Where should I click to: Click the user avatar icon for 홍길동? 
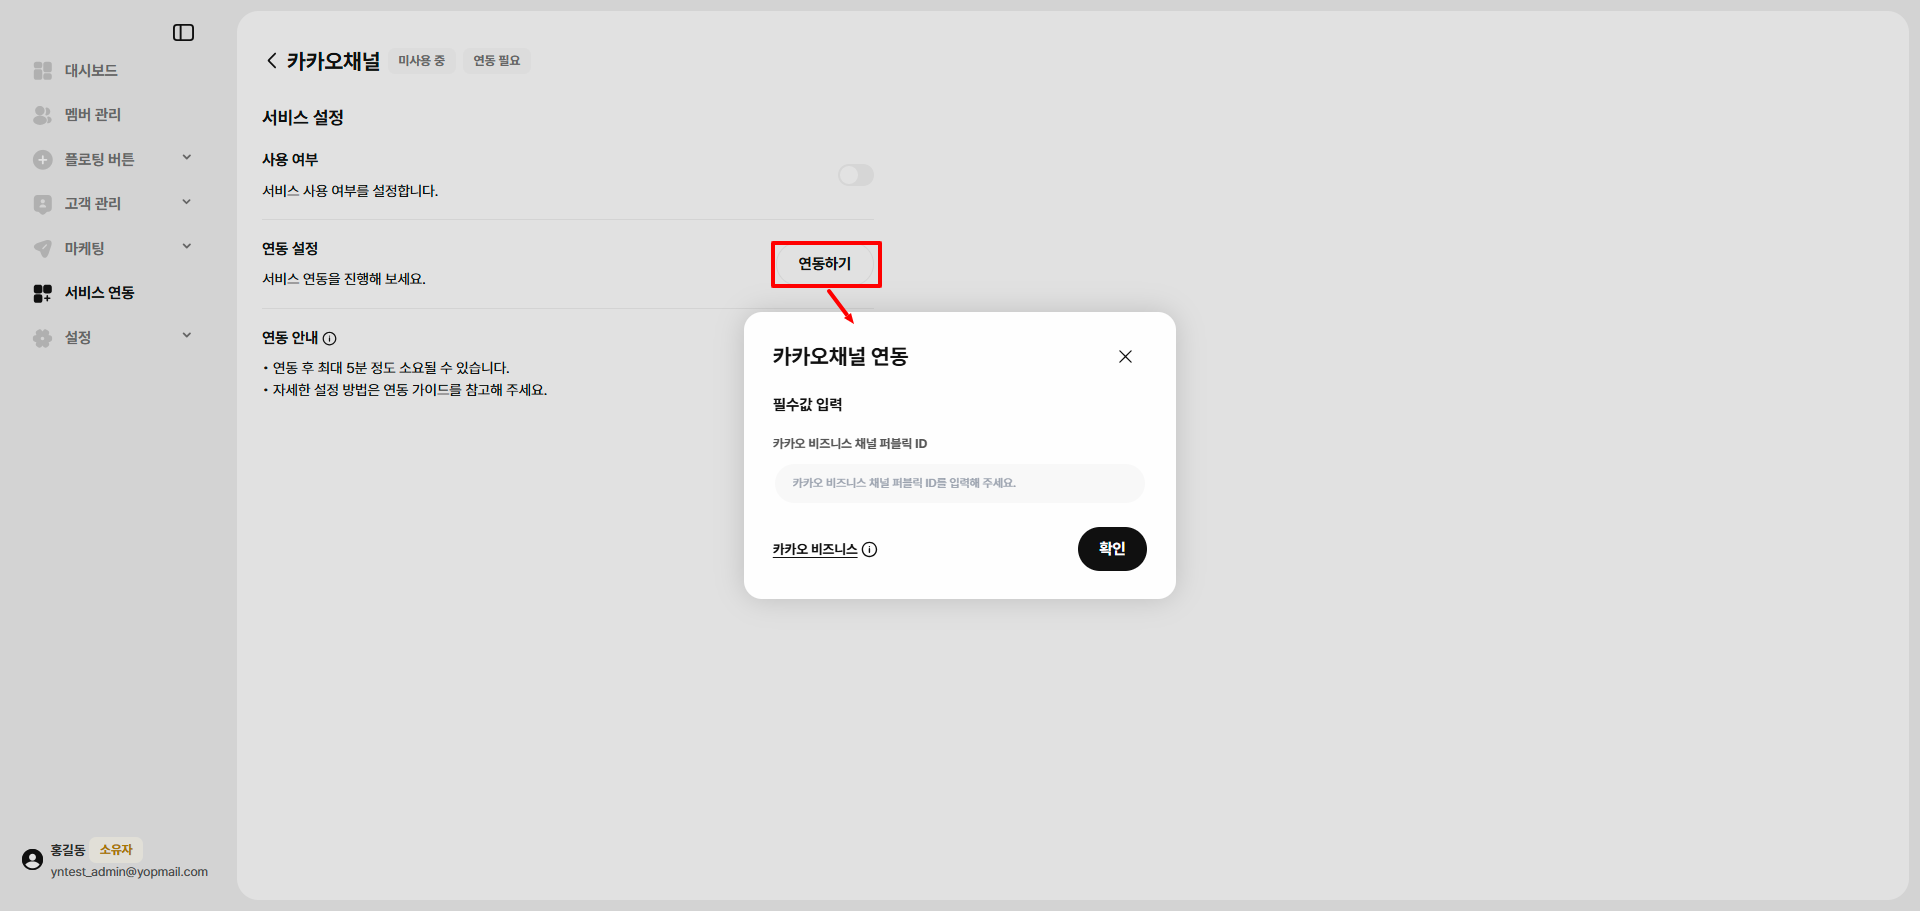32,860
